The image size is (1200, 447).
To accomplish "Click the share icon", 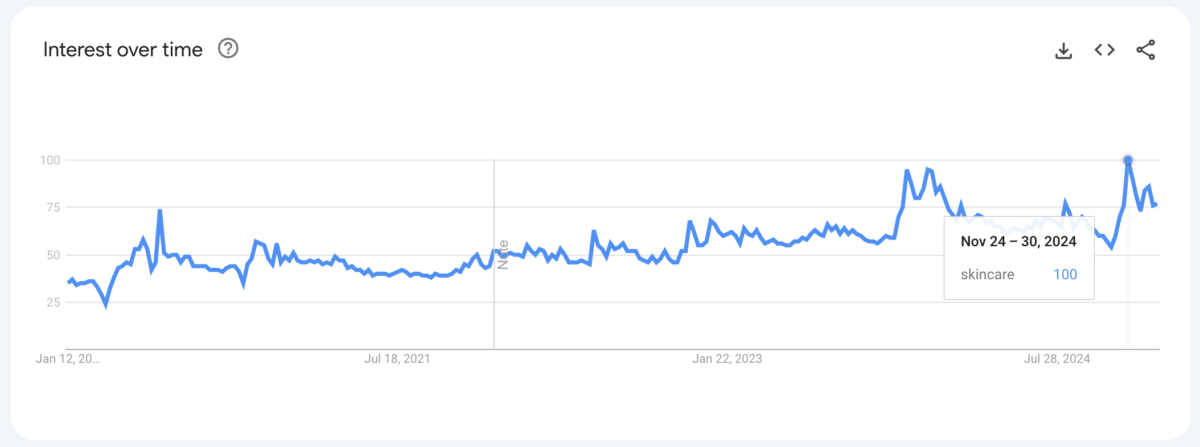I will point(1146,50).
